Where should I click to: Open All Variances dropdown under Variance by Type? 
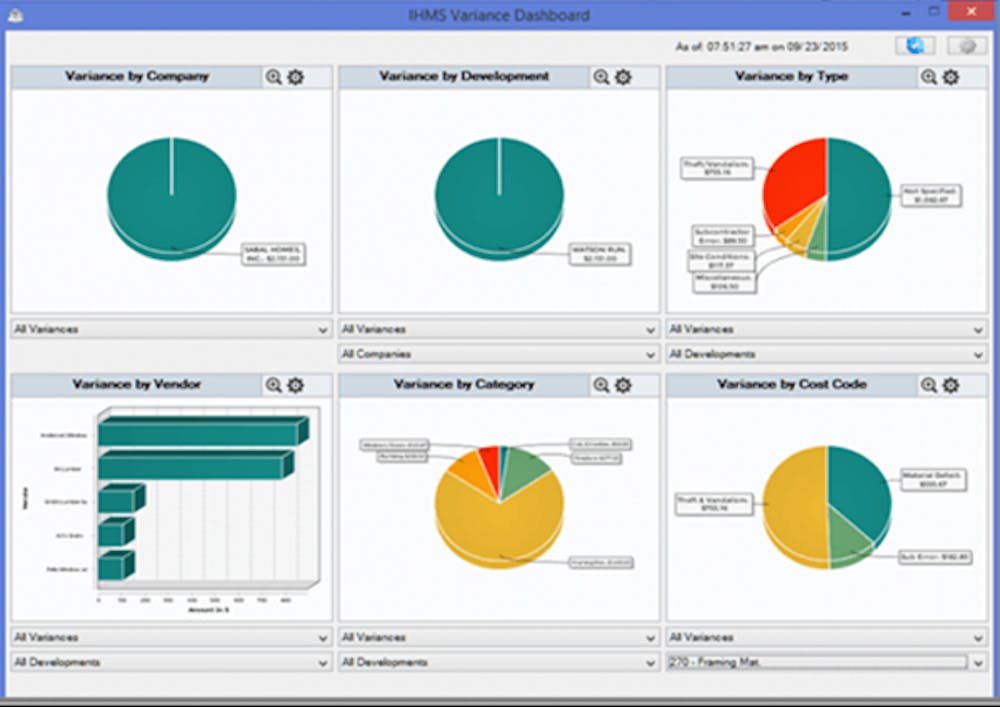(x=827, y=330)
